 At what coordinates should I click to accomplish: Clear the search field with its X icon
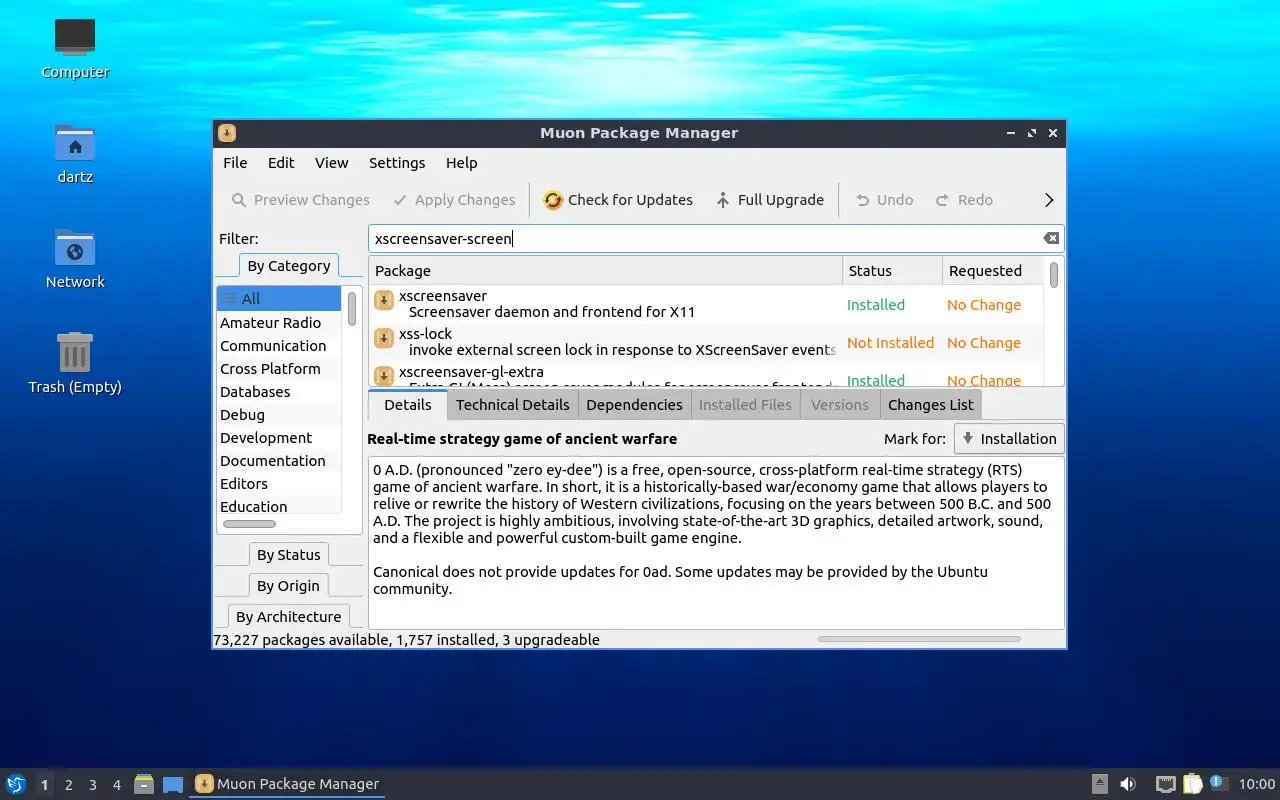tap(1051, 238)
